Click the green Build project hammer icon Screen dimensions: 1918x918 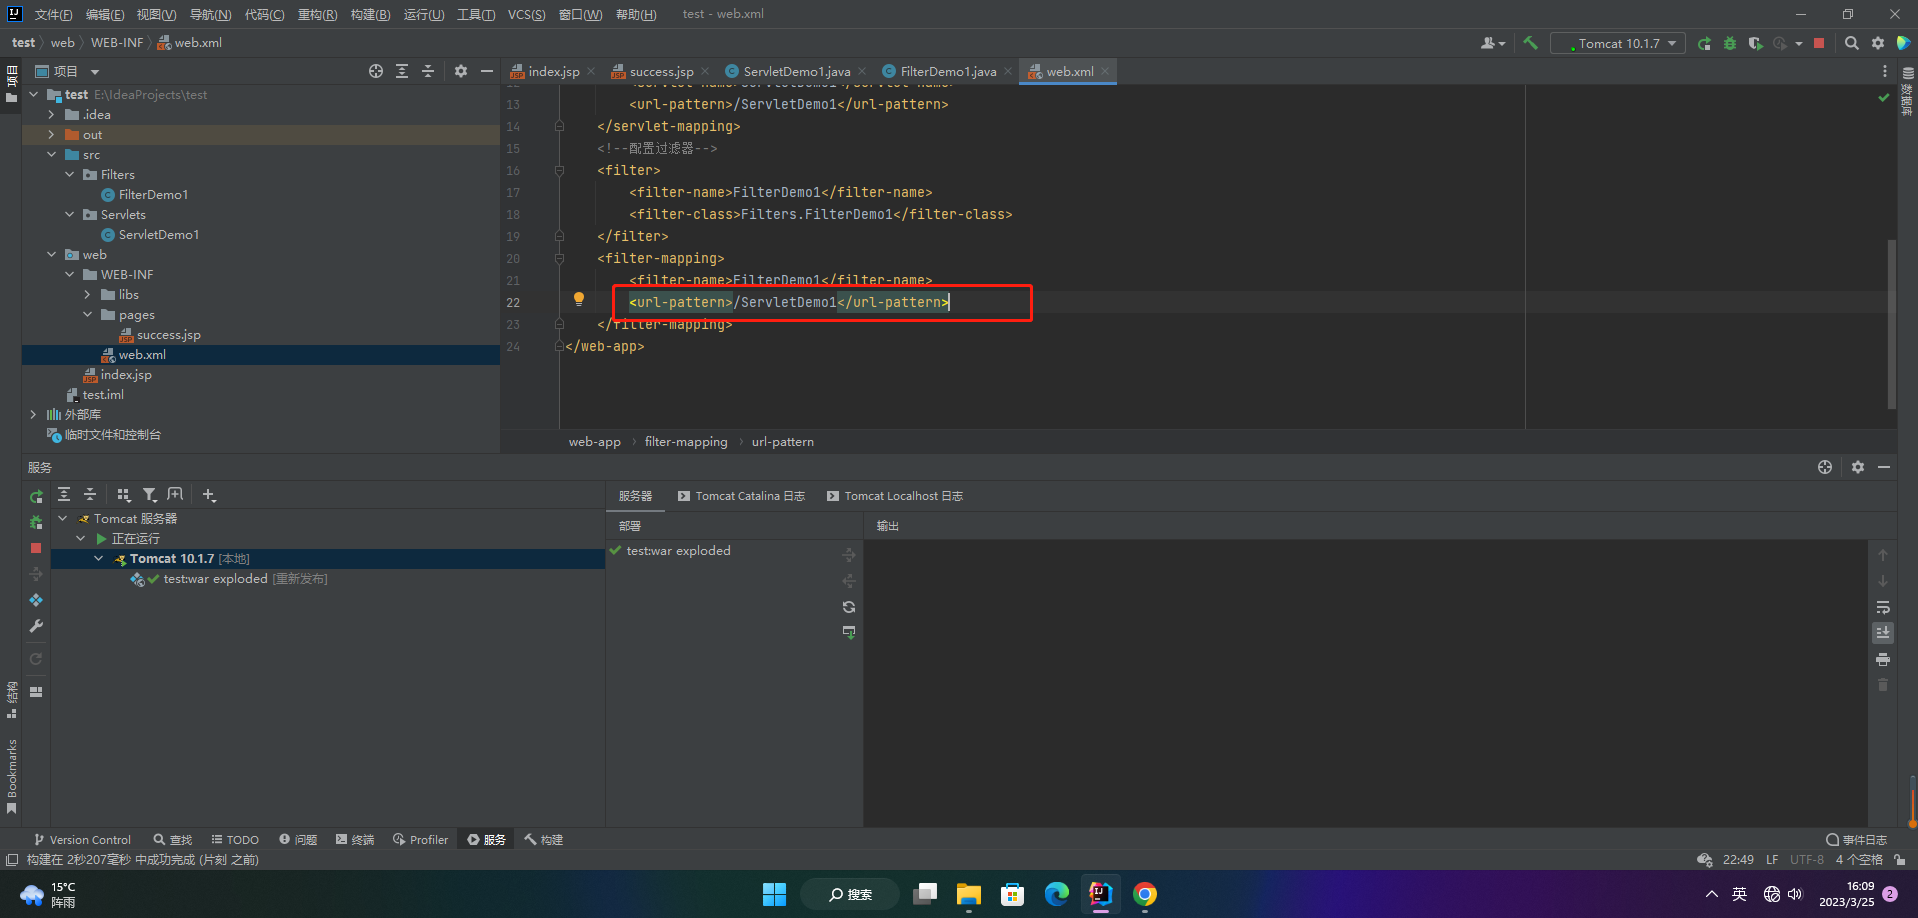point(1530,43)
